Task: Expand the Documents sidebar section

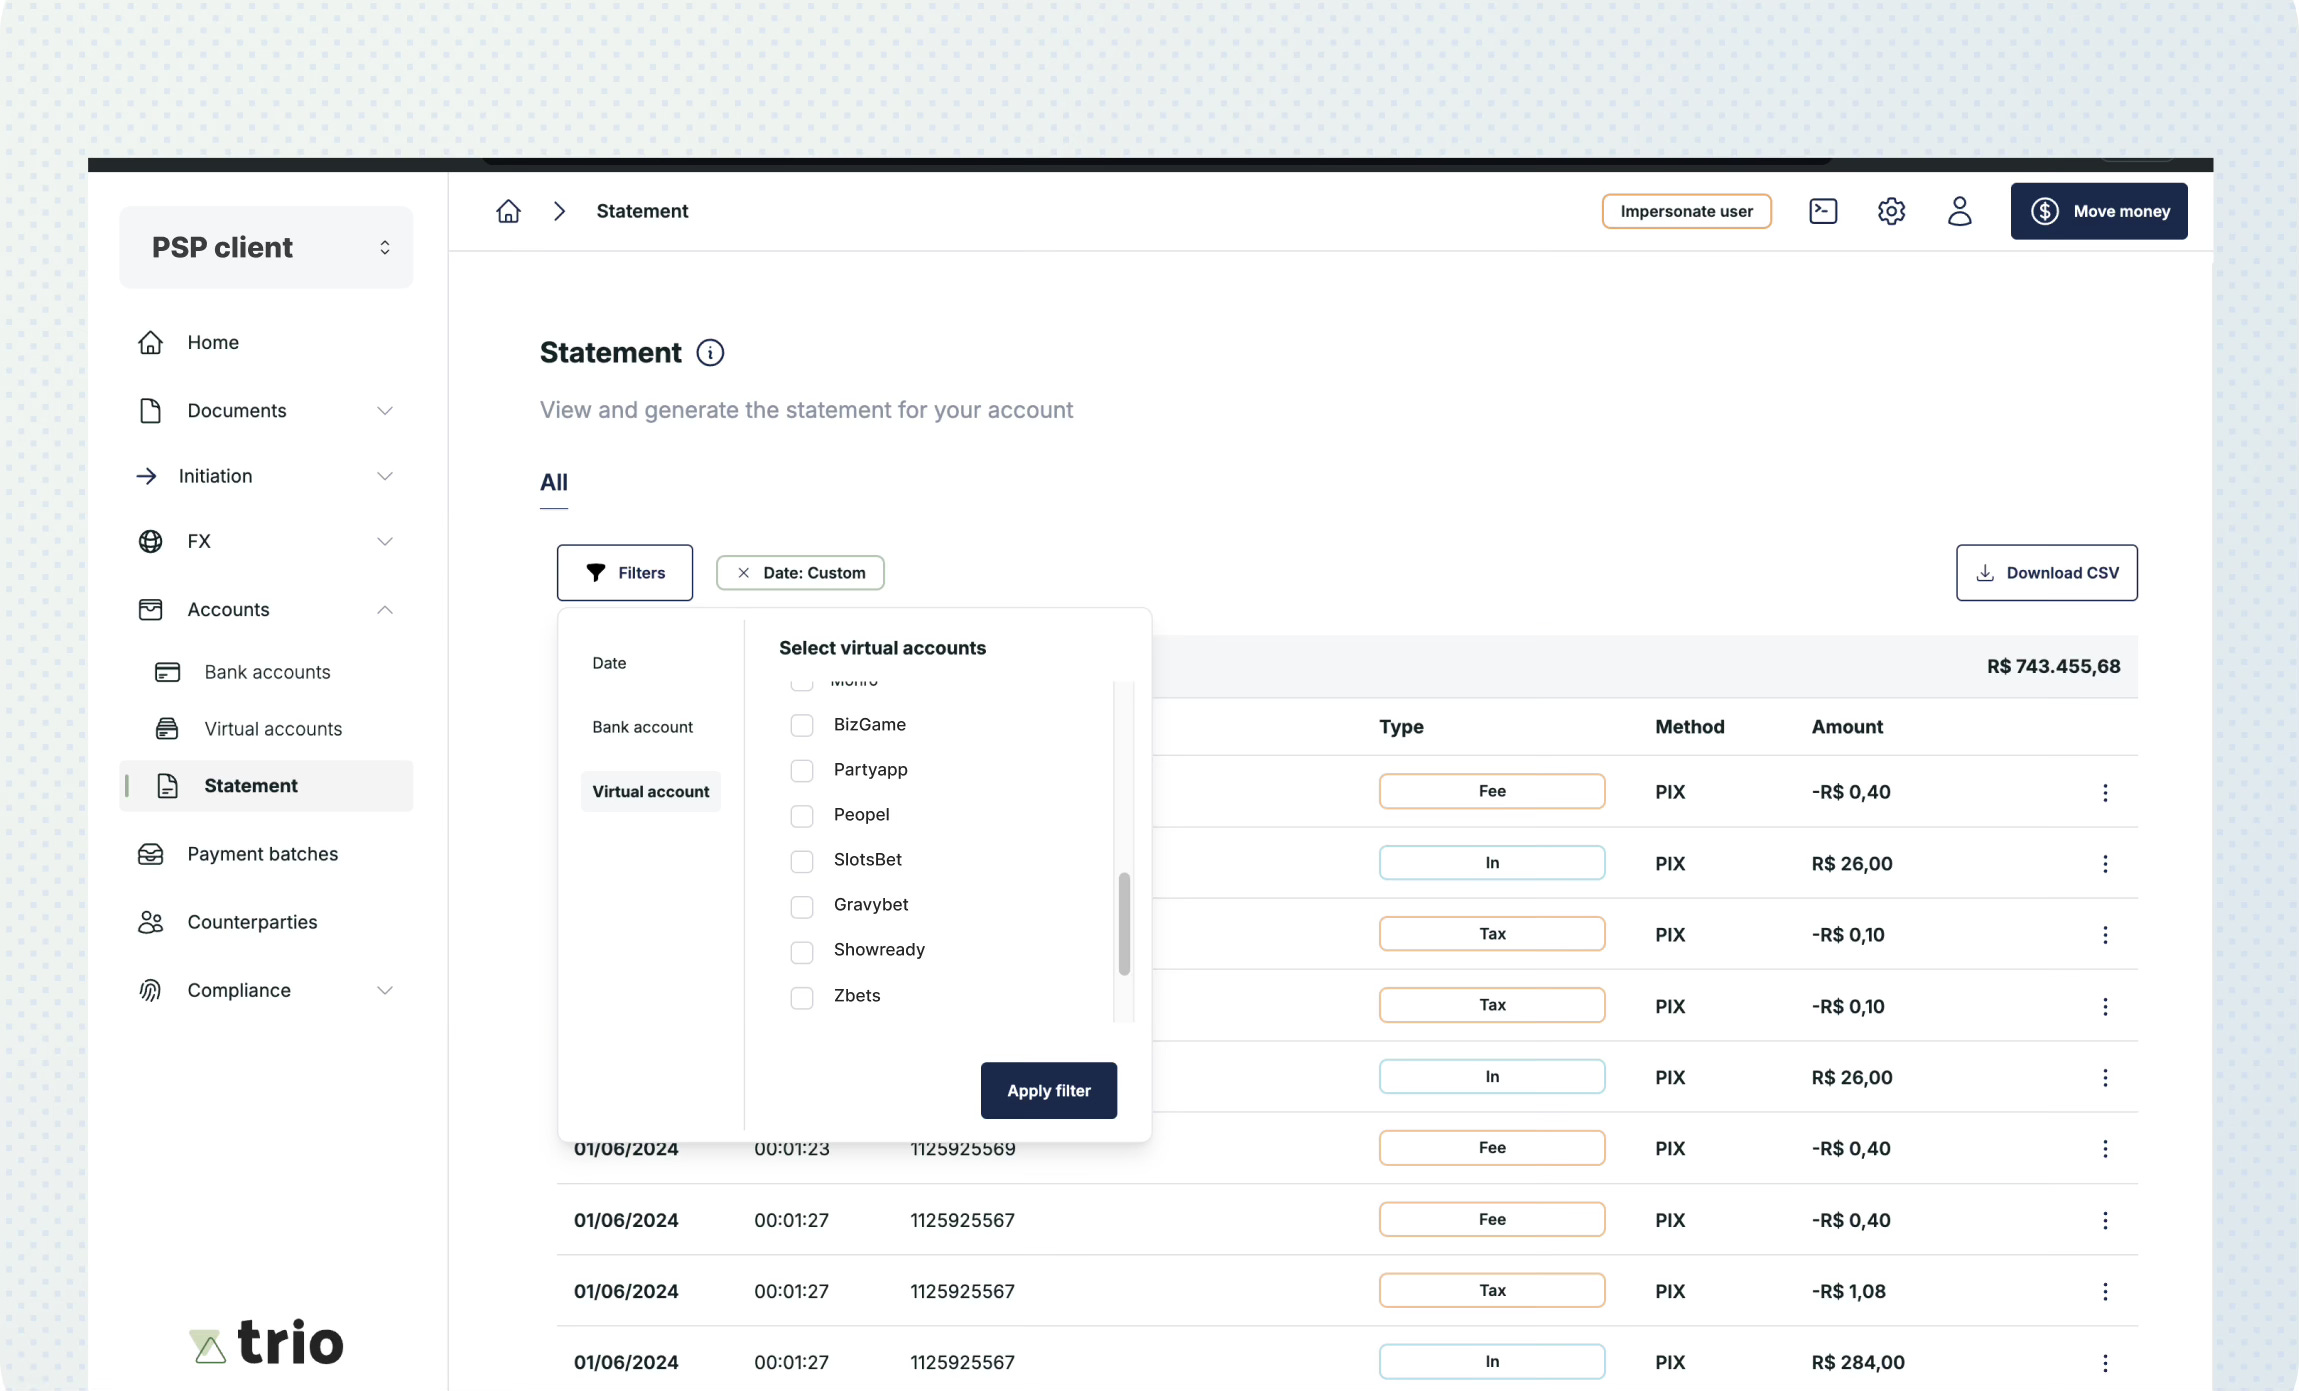Action: 384,411
